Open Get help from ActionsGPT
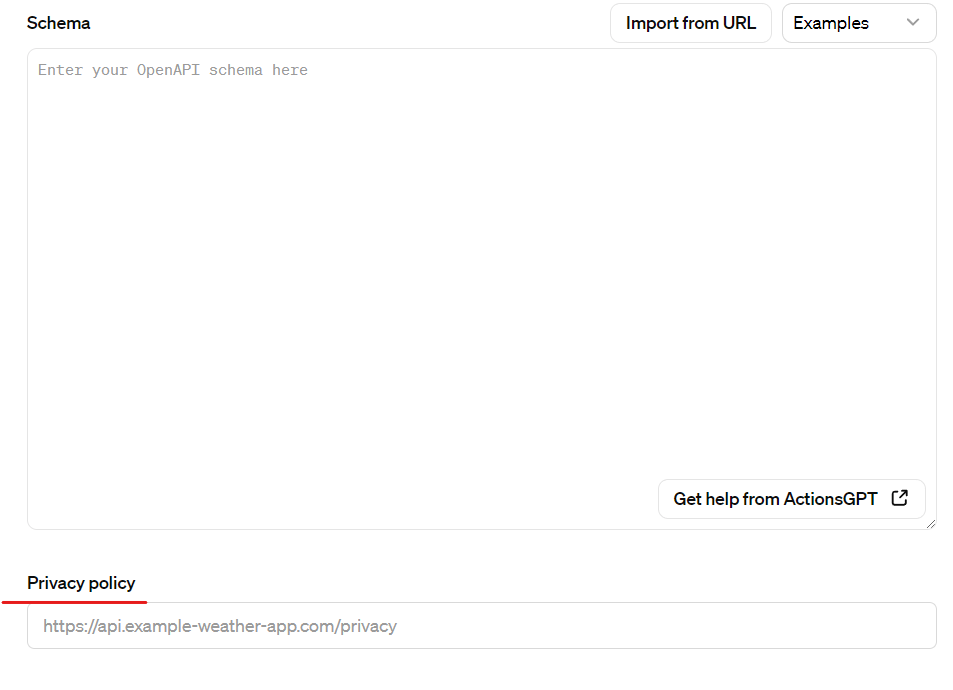The image size is (953, 690). 791,499
